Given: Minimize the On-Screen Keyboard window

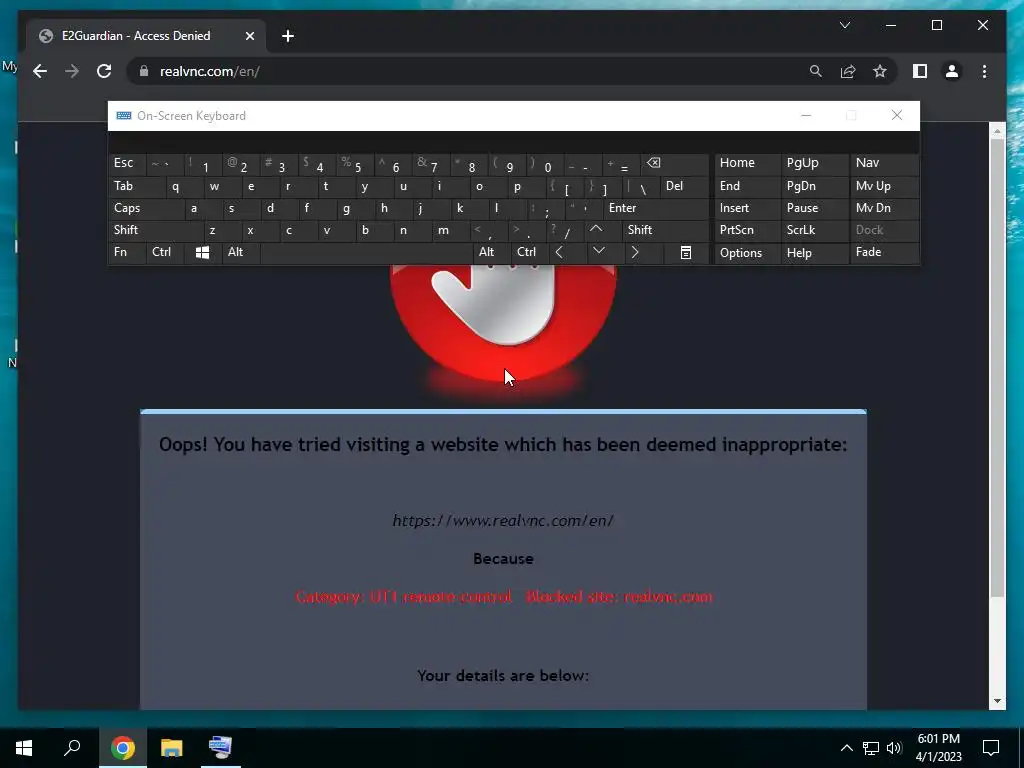Looking at the screenshot, I should pos(806,116).
